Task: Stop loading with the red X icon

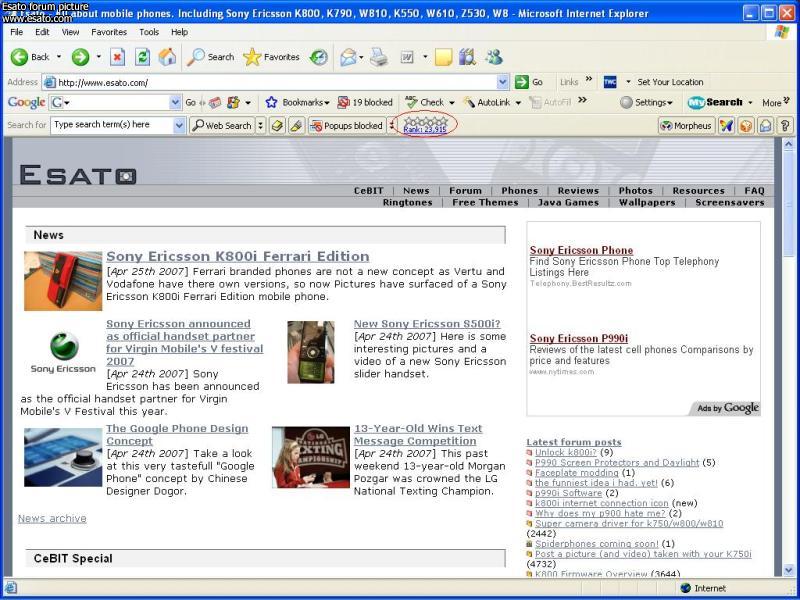Action: tap(117, 57)
